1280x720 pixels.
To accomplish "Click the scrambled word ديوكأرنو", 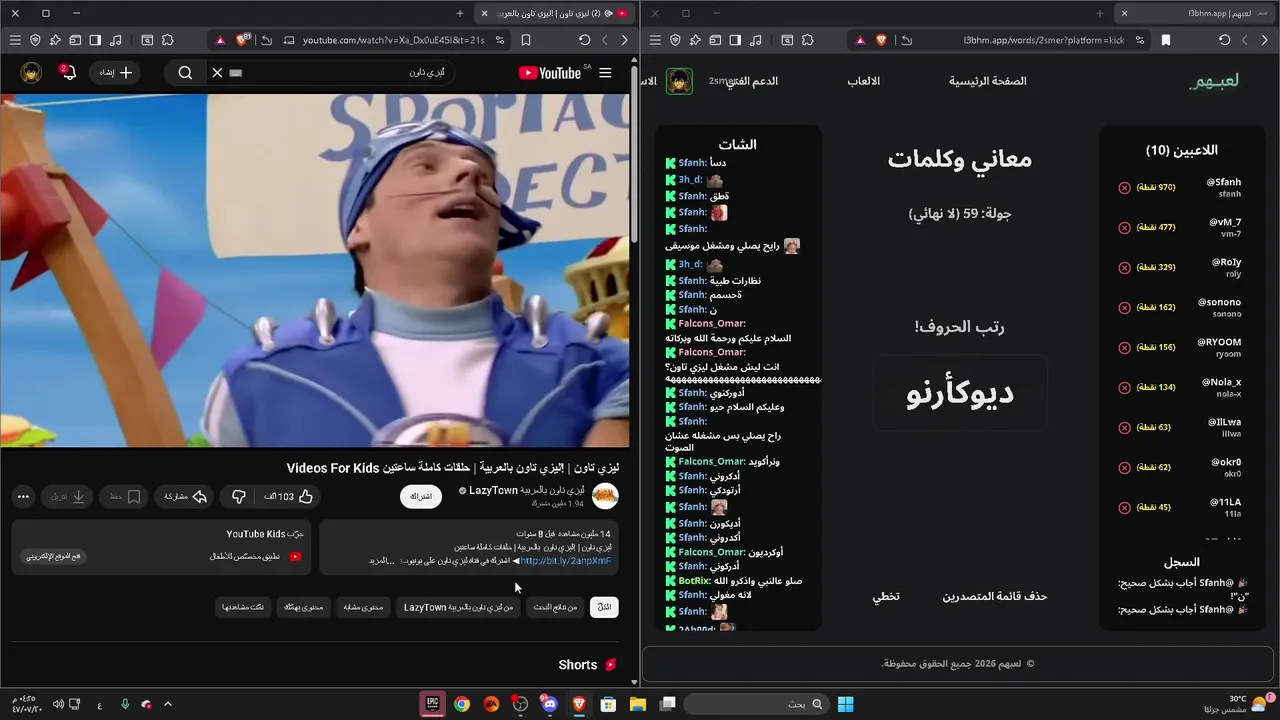I will click(x=960, y=393).
